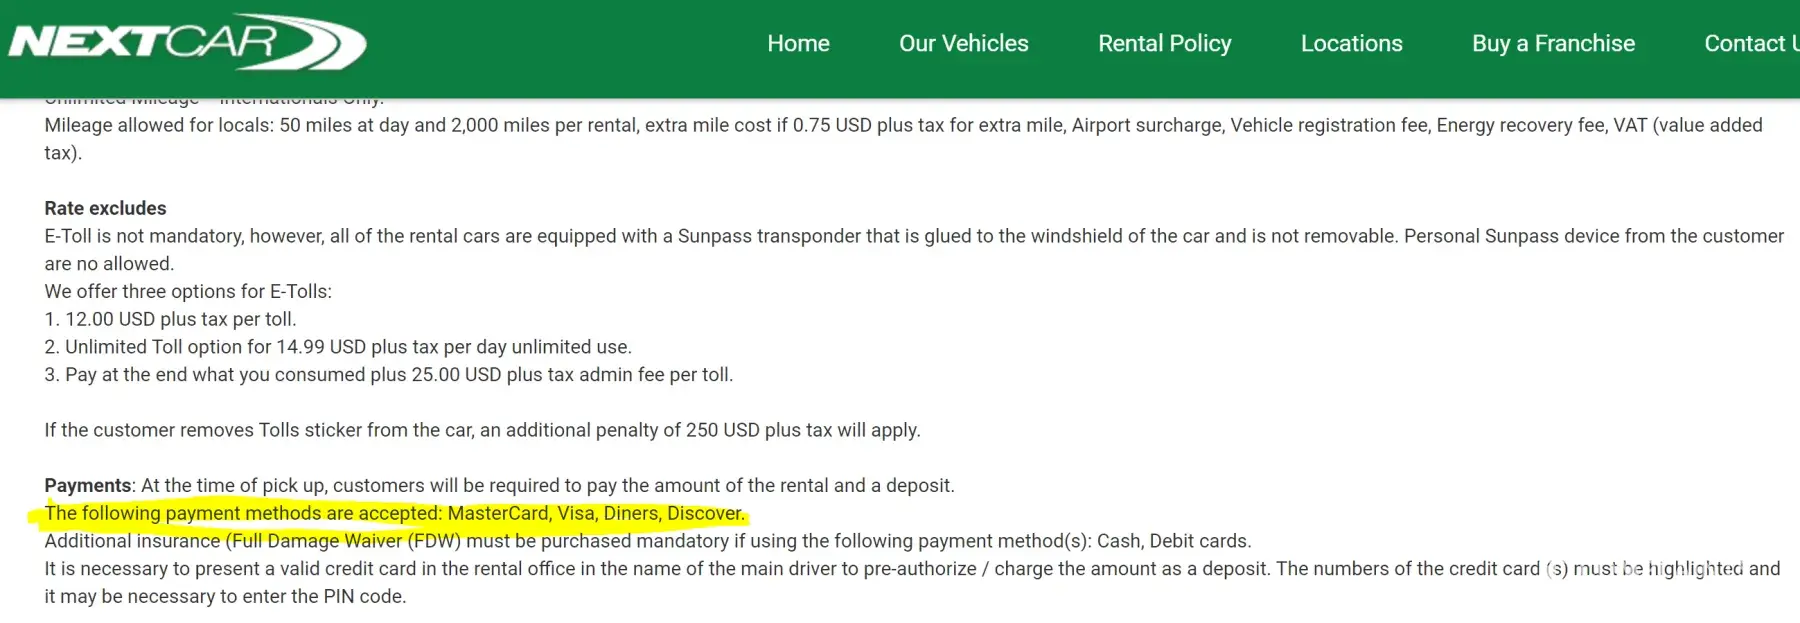Viewport: 1800px width, 623px height.
Task: Click the 'enter the PIN code' line
Action: (225, 597)
